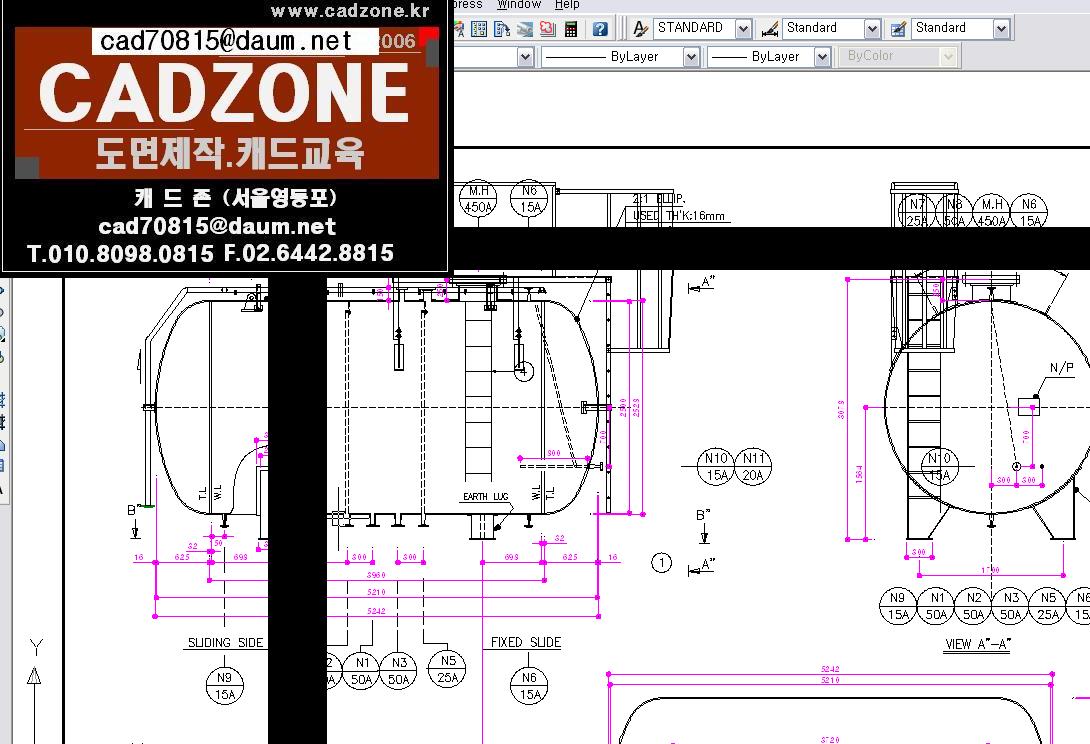Click the circled number 1 balloon
Screen dimensions: 1090x744
coord(661,563)
